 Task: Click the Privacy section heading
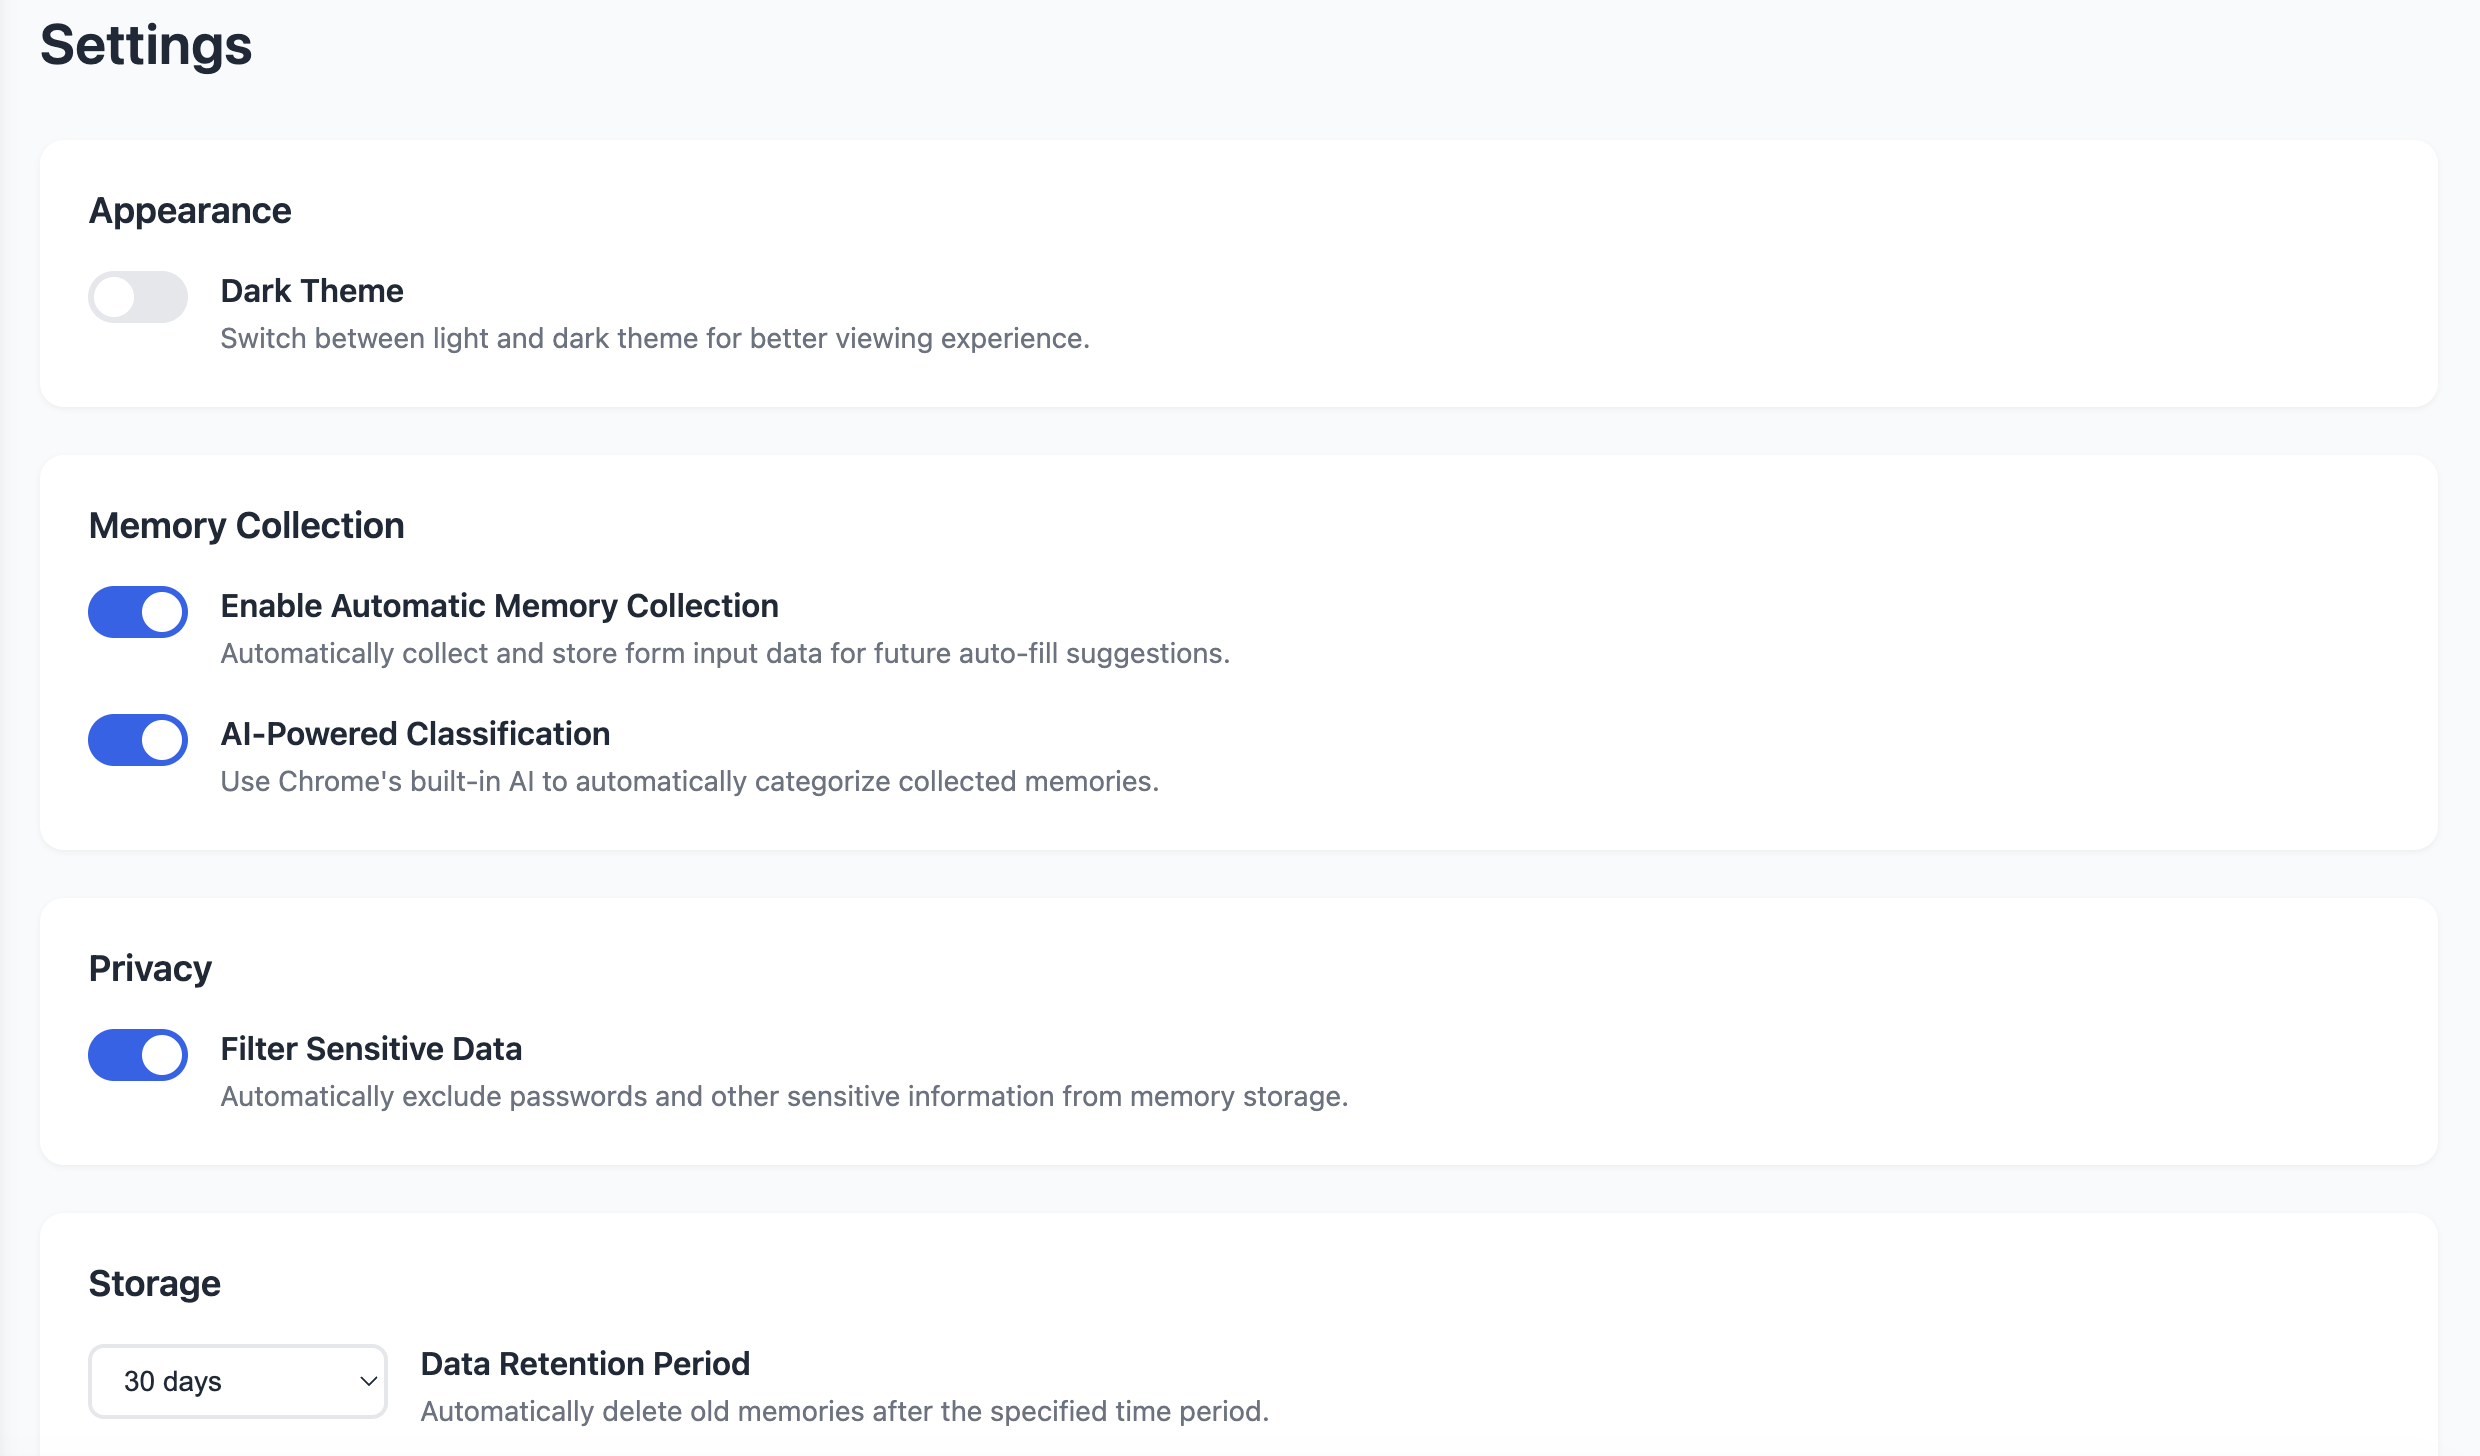coord(150,969)
